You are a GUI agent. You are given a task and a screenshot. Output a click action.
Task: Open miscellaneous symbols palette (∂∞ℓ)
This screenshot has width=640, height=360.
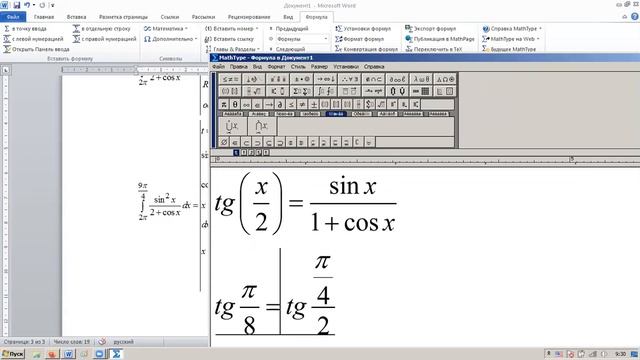(x=397, y=79)
